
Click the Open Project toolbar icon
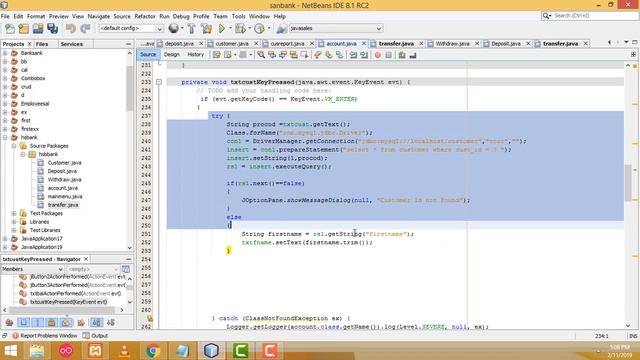click(x=38, y=28)
